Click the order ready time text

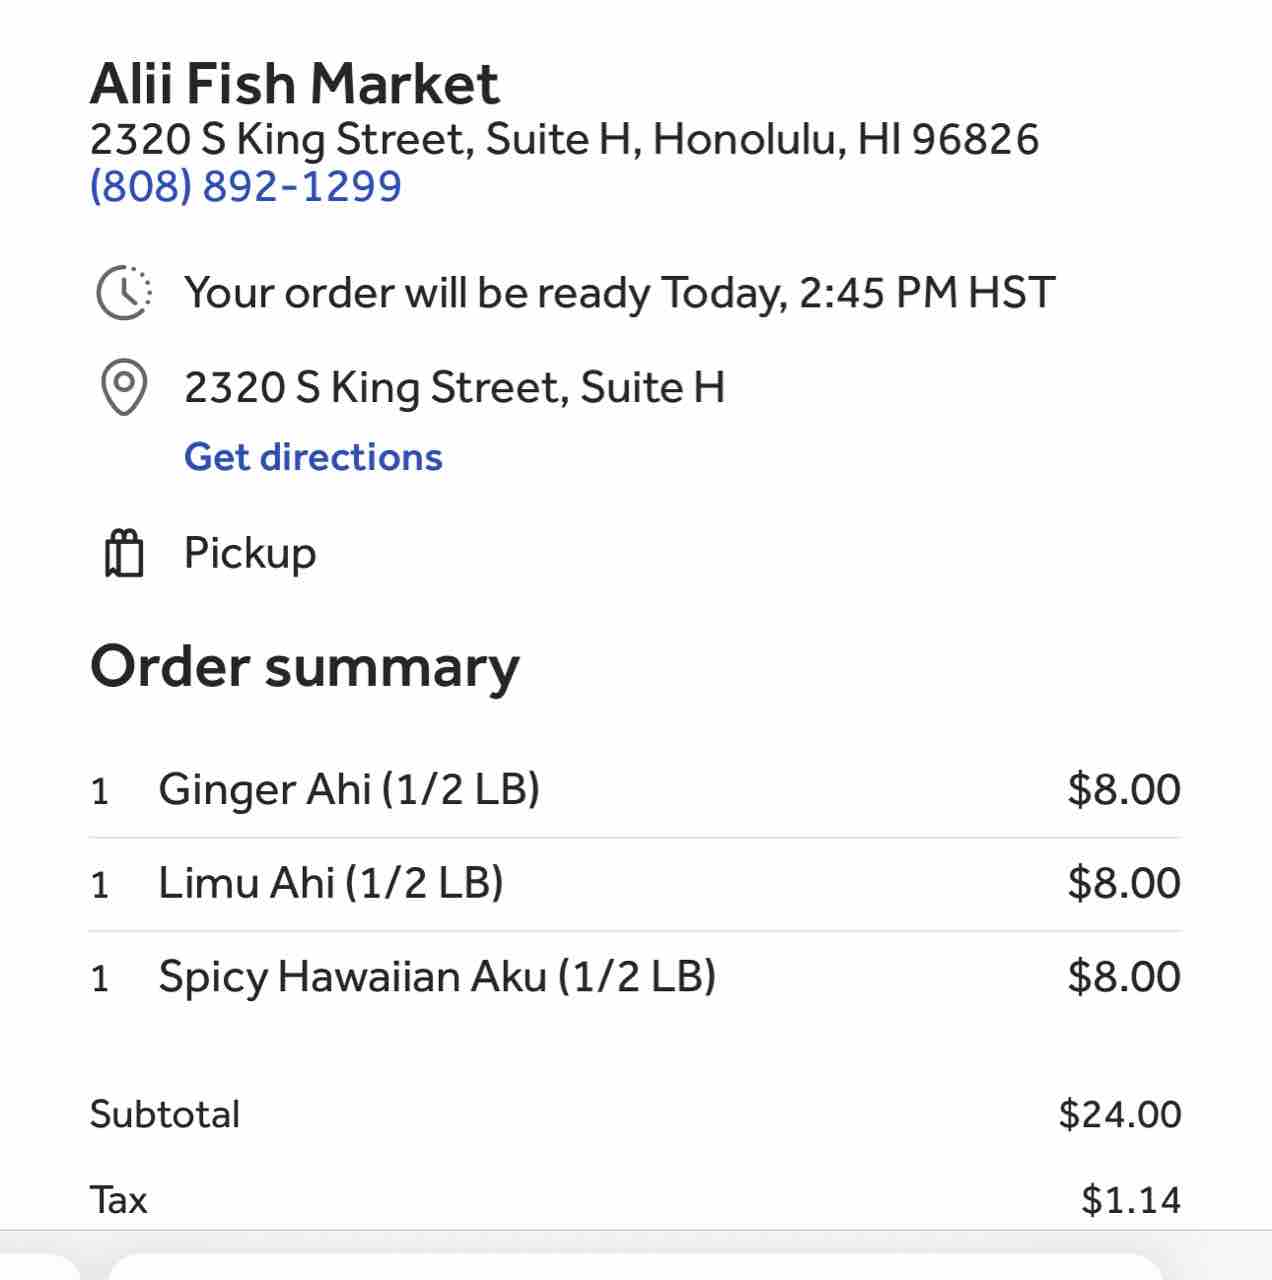(x=619, y=293)
